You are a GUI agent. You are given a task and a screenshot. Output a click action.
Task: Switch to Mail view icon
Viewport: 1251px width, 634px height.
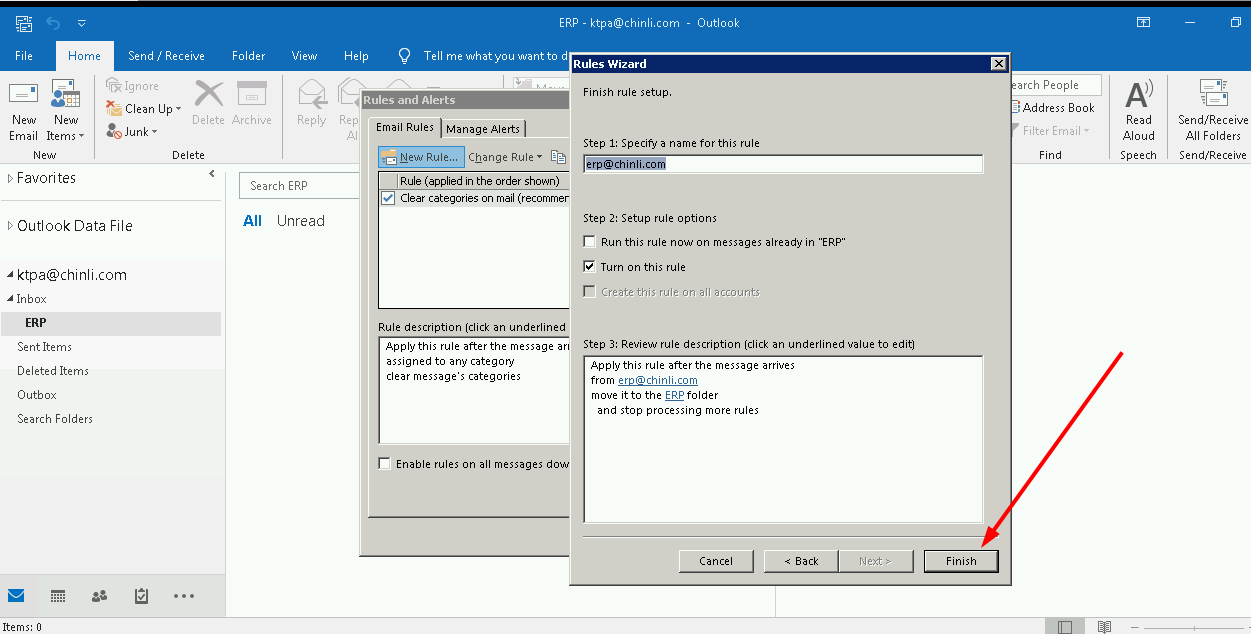16,596
